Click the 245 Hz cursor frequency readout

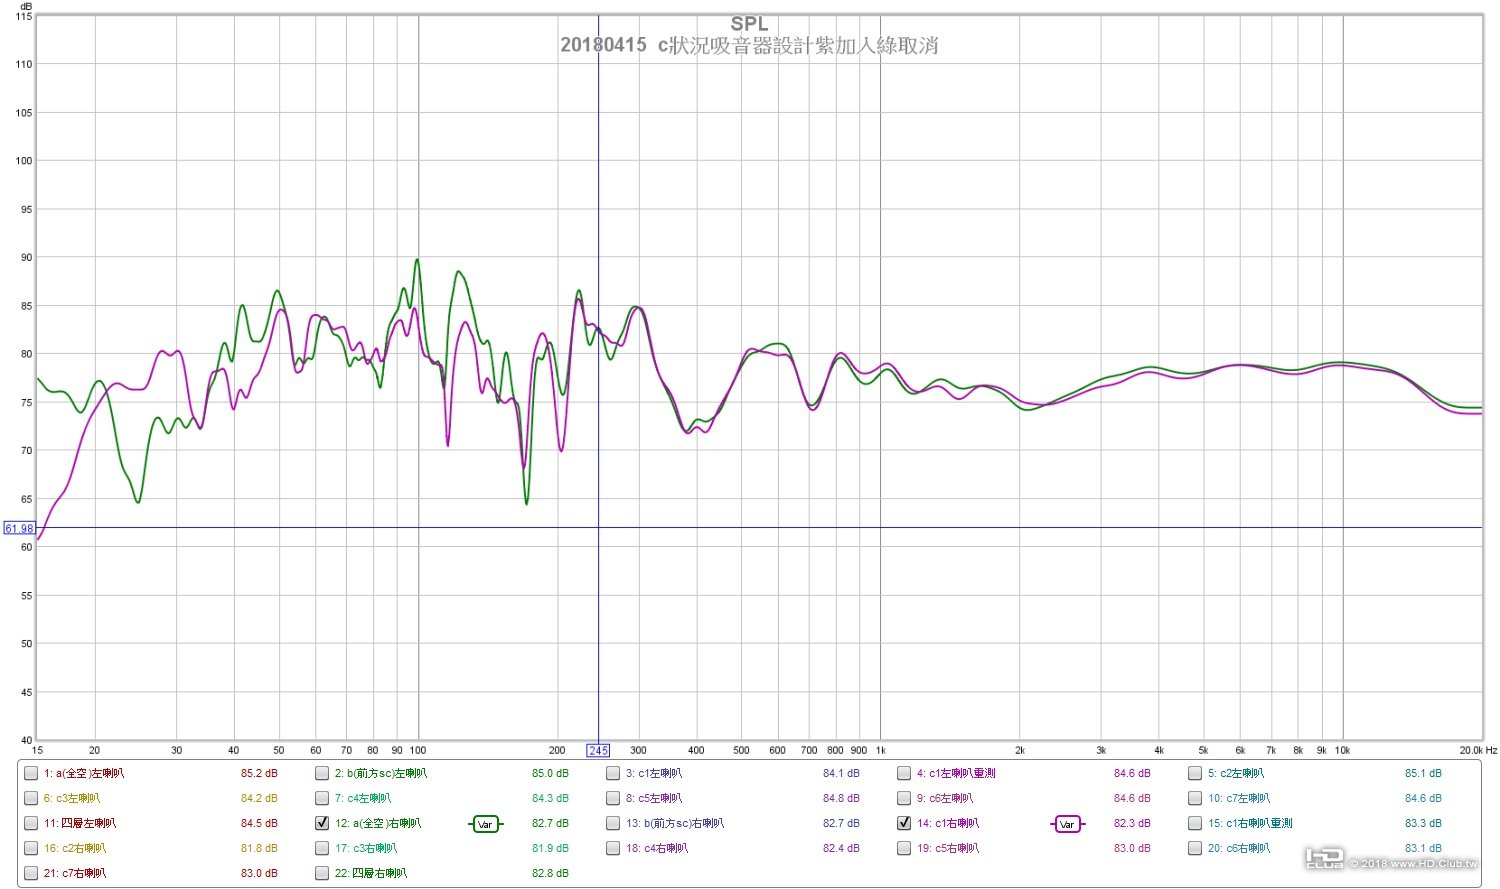pyautogui.click(x=598, y=750)
